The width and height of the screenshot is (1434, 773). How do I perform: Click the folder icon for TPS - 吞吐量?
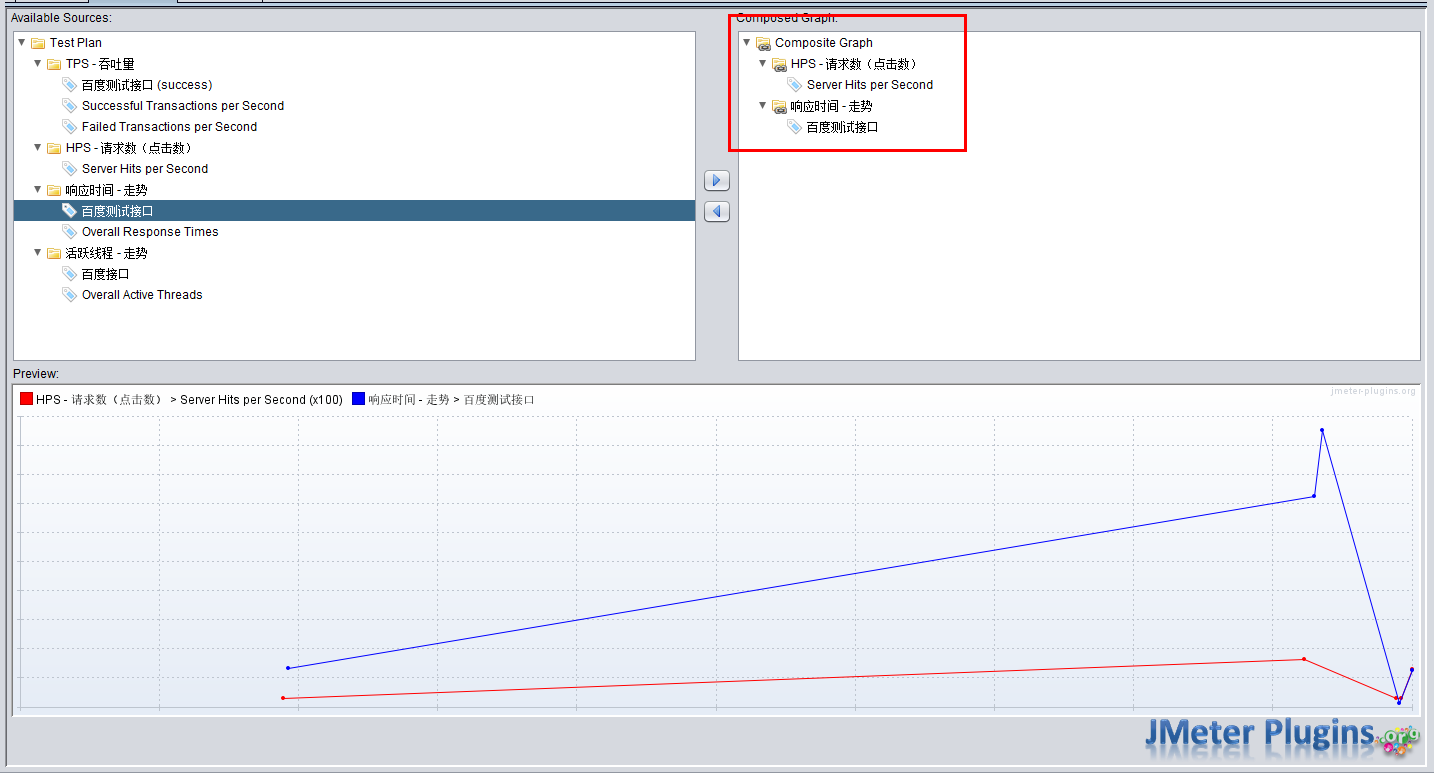point(54,63)
